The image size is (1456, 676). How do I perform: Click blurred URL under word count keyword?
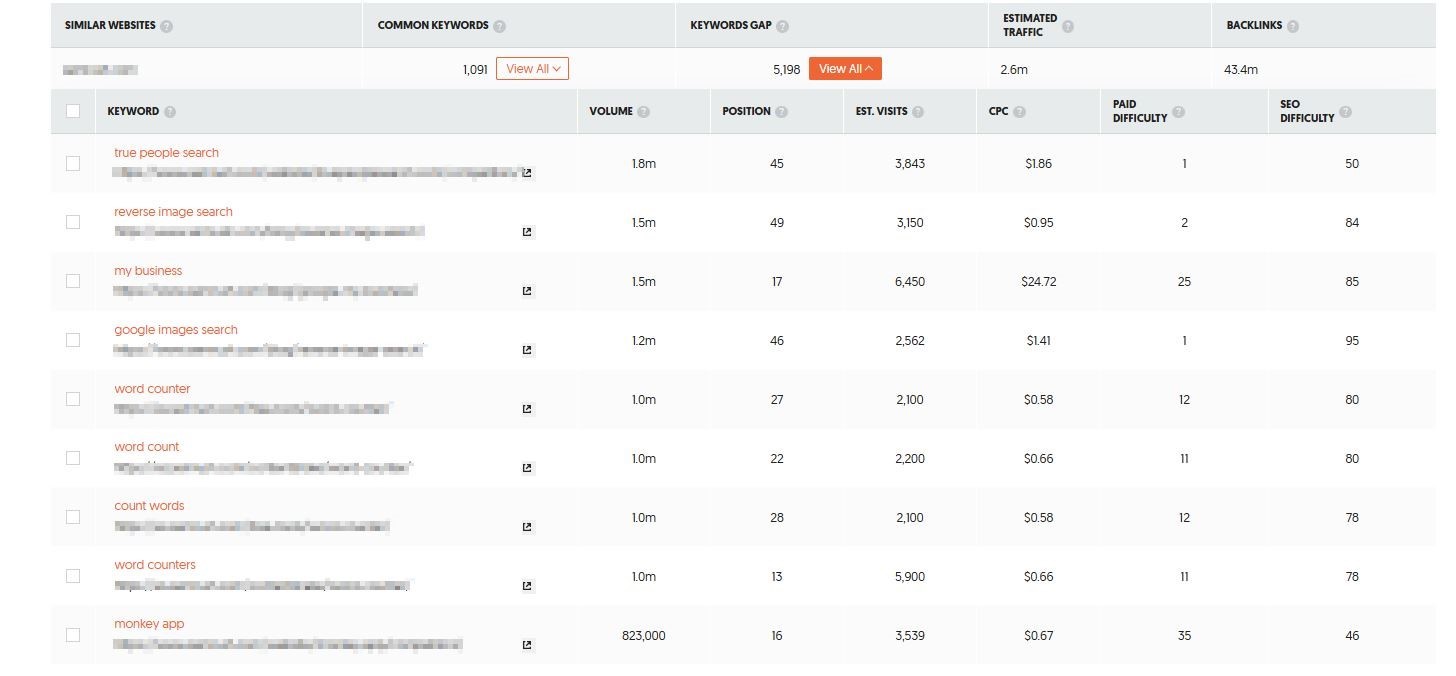pos(263,468)
